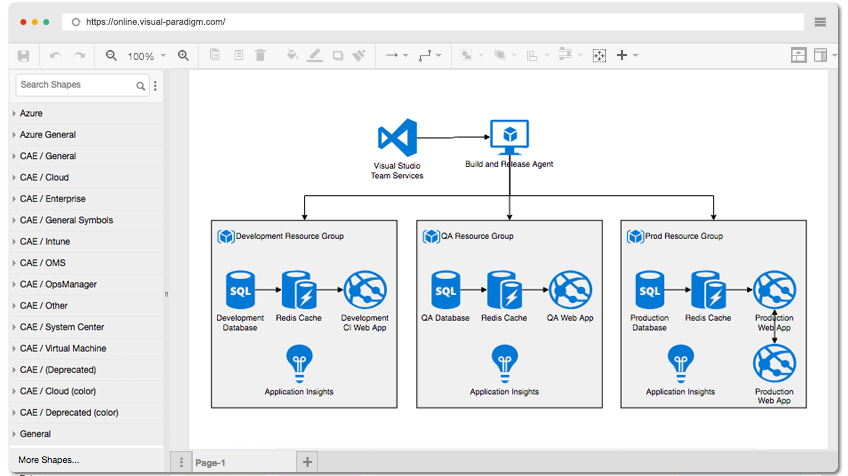
Task: Open the connection arrow style dropdown
Action: point(396,55)
